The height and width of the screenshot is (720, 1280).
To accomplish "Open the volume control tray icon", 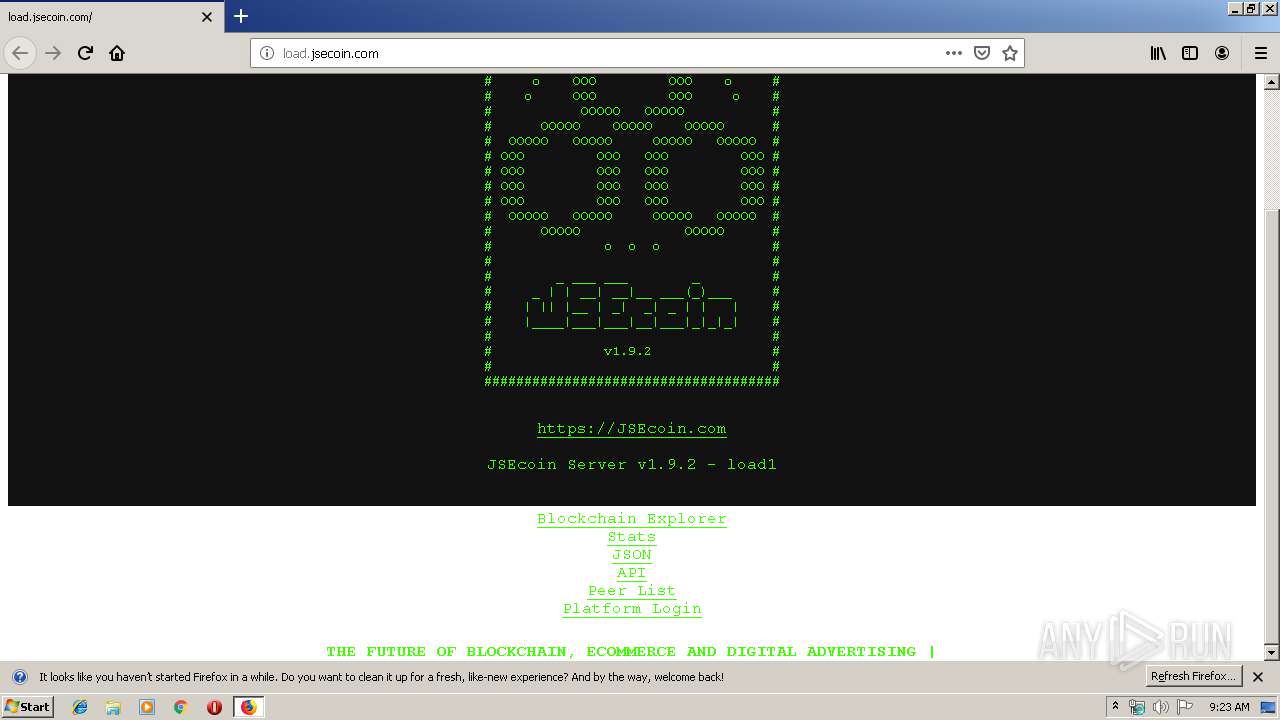I will pos(1160,707).
